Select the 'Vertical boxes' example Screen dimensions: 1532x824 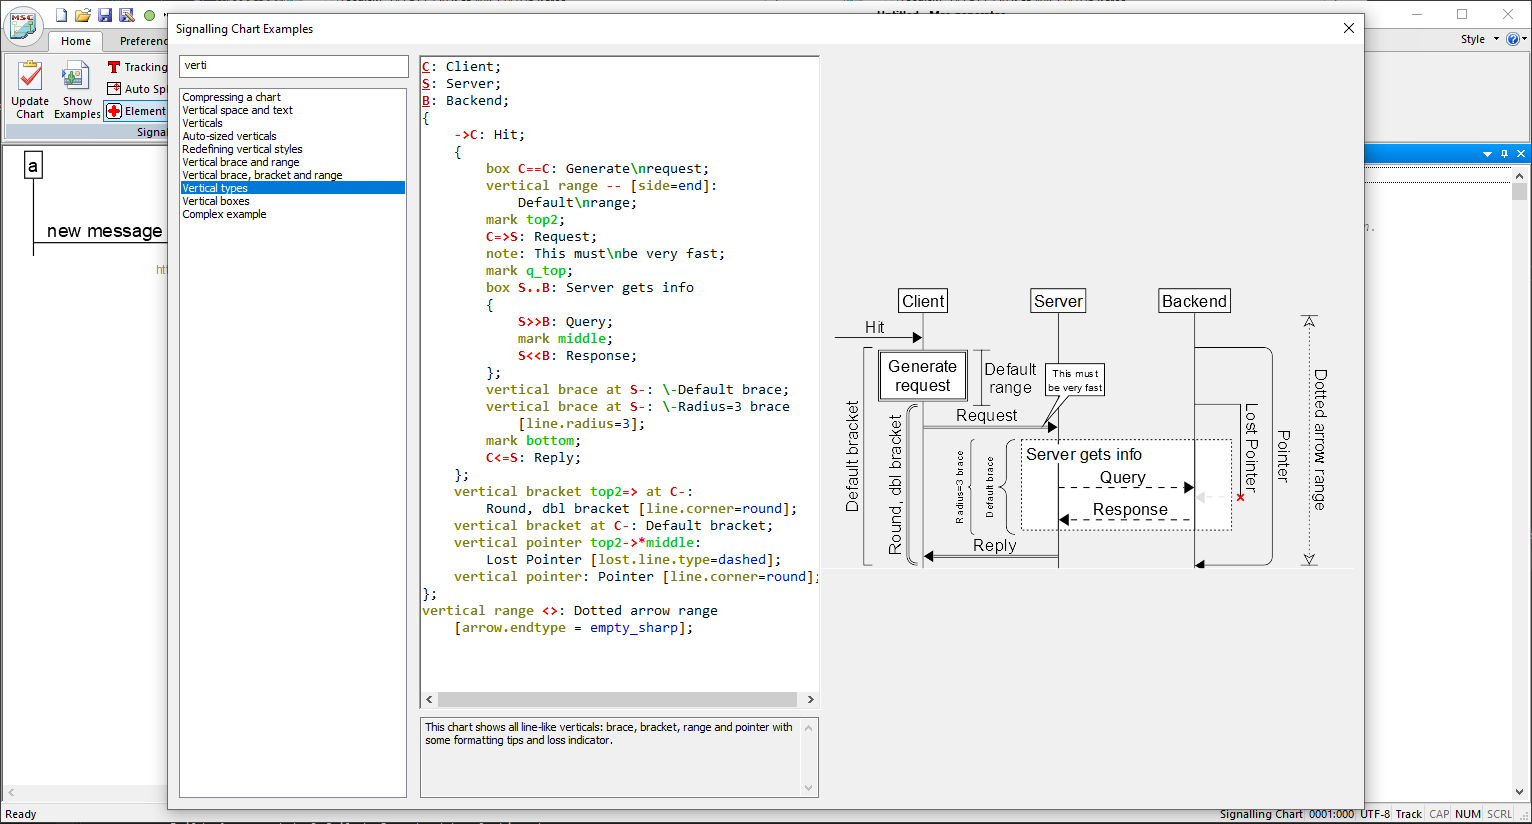click(216, 201)
